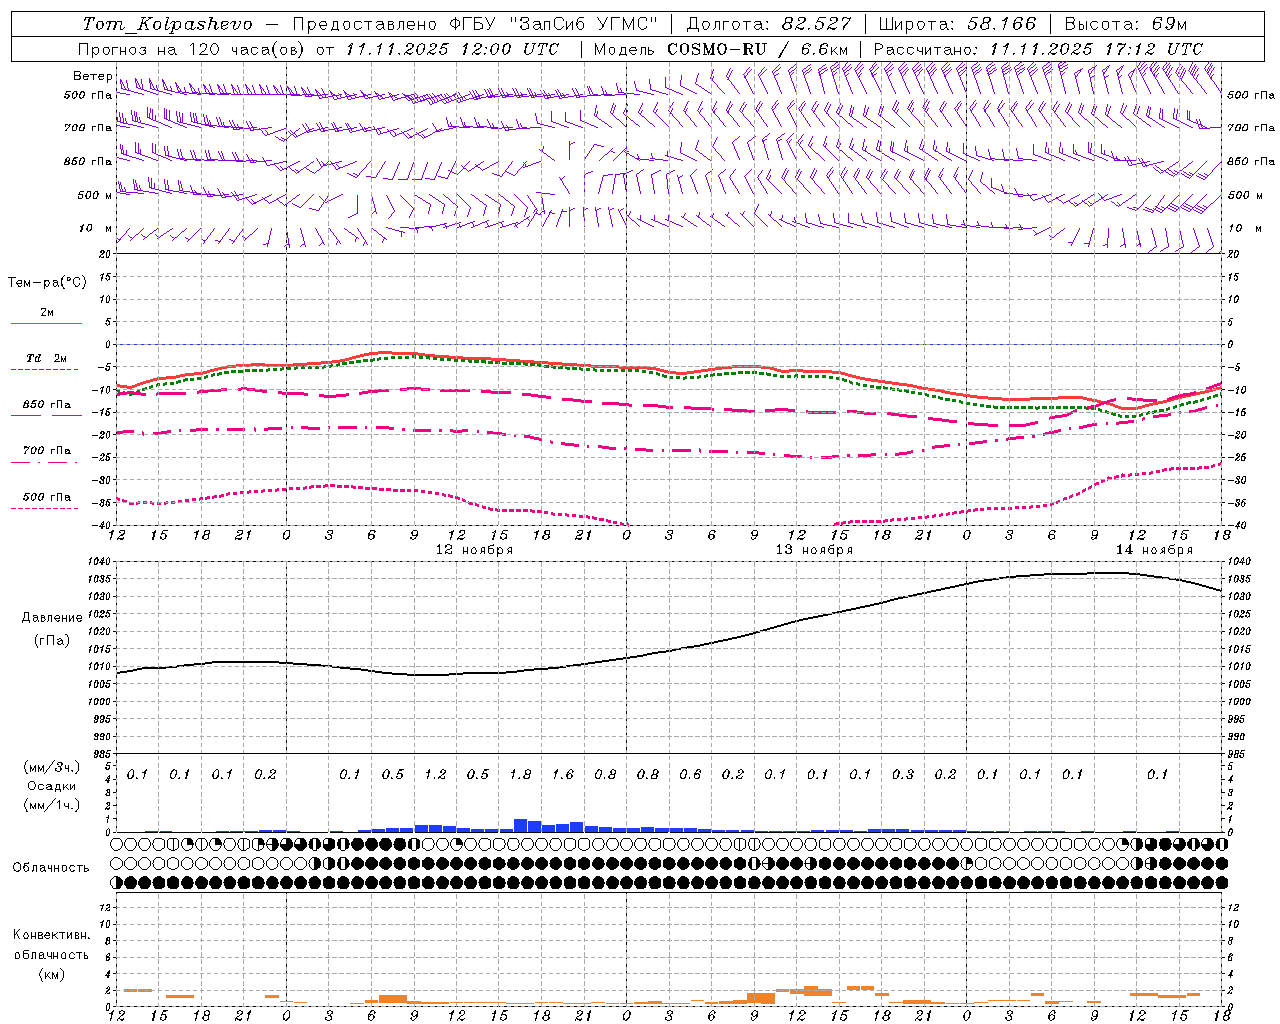Click the '(мм/3ч.)' precipitation unit label
The width and height of the screenshot is (1280, 1024).
(52, 767)
